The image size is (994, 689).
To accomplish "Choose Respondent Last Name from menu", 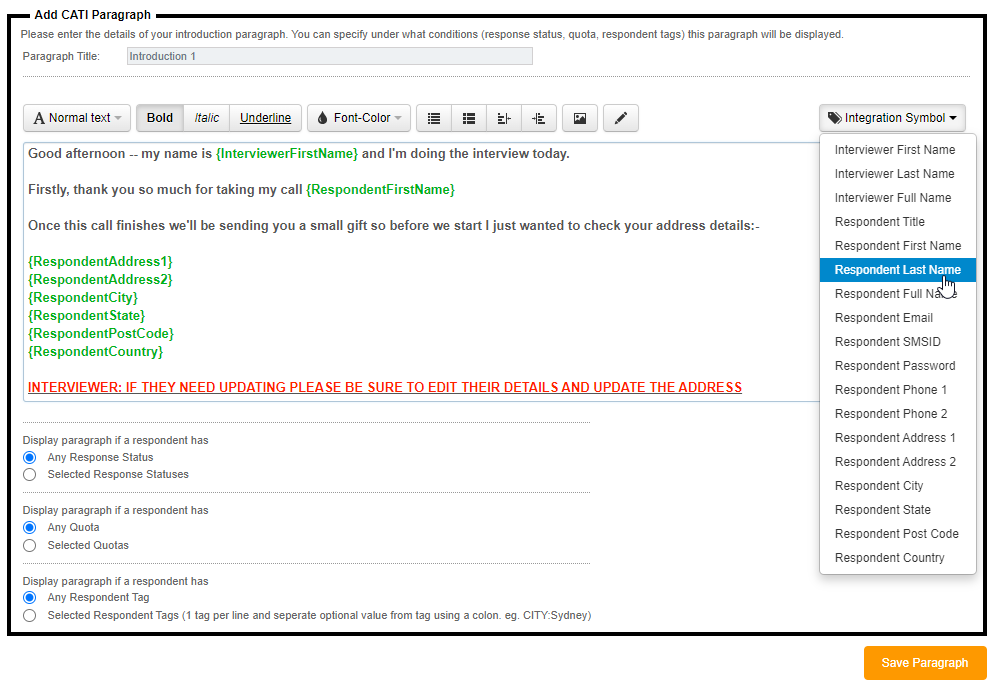I will [897, 270].
